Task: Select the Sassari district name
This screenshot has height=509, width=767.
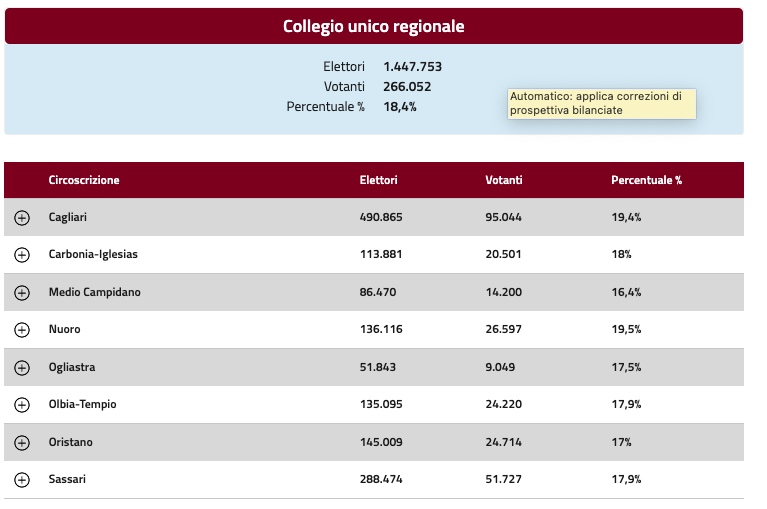Action: click(67, 480)
